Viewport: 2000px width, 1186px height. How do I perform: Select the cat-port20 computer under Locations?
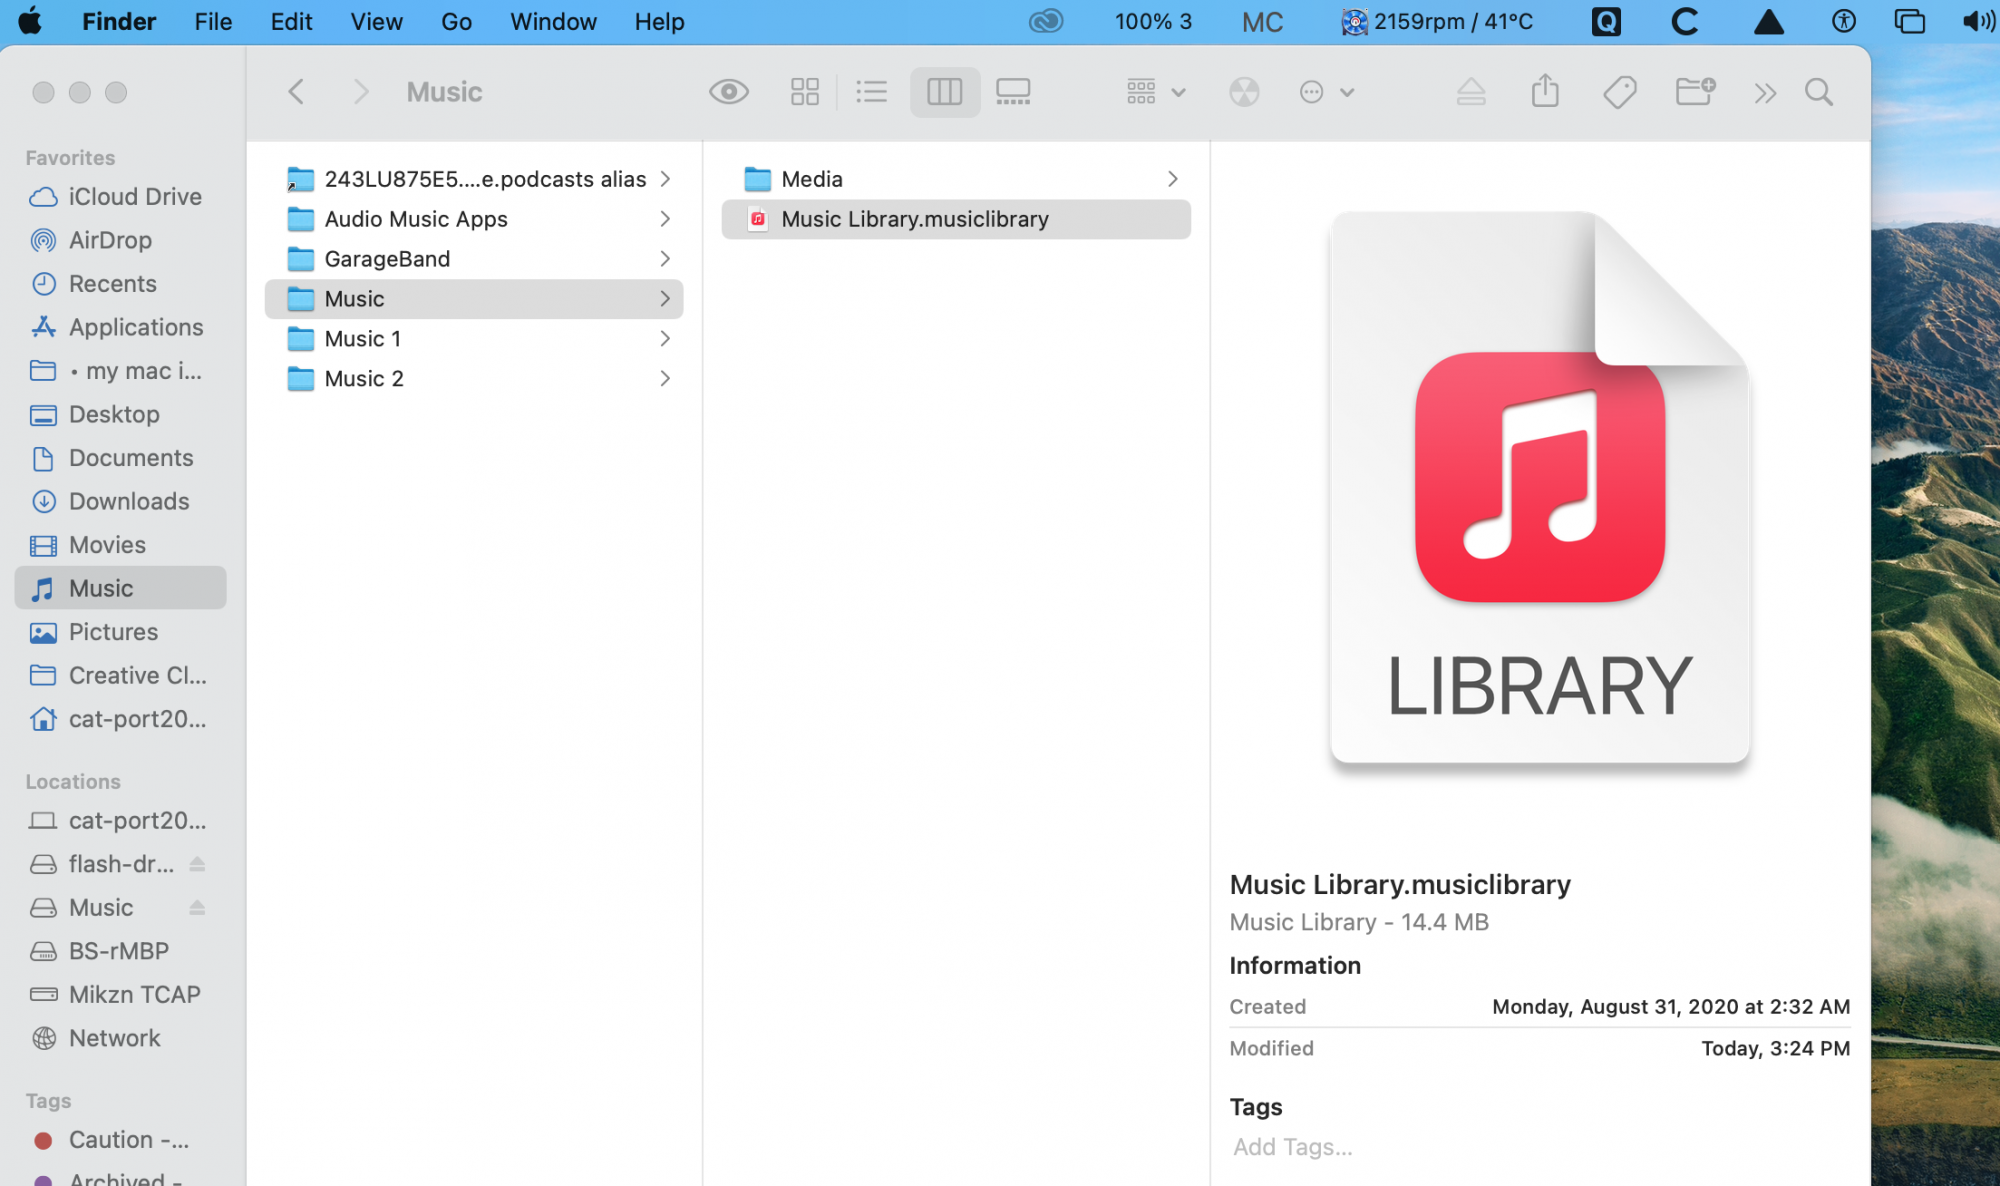point(120,821)
